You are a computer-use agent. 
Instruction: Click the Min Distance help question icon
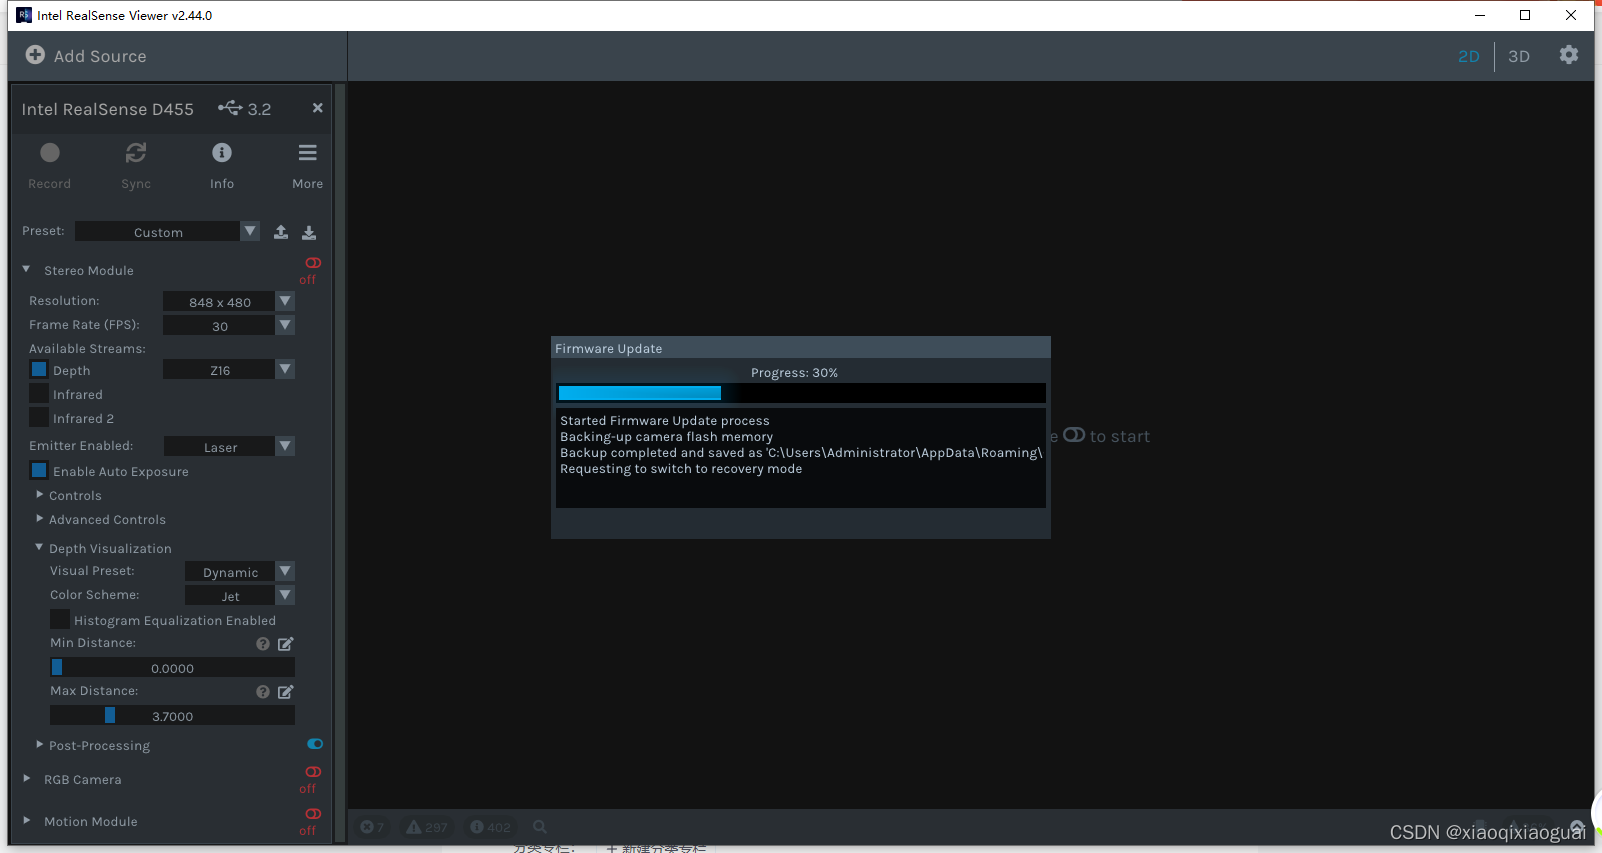pyautogui.click(x=263, y=644)
